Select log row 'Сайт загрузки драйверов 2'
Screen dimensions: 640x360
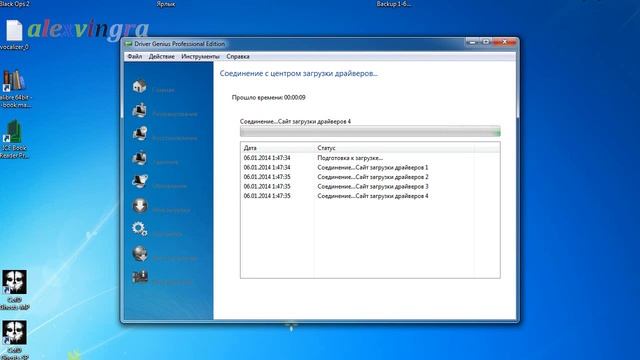click(x=370, y=177)
